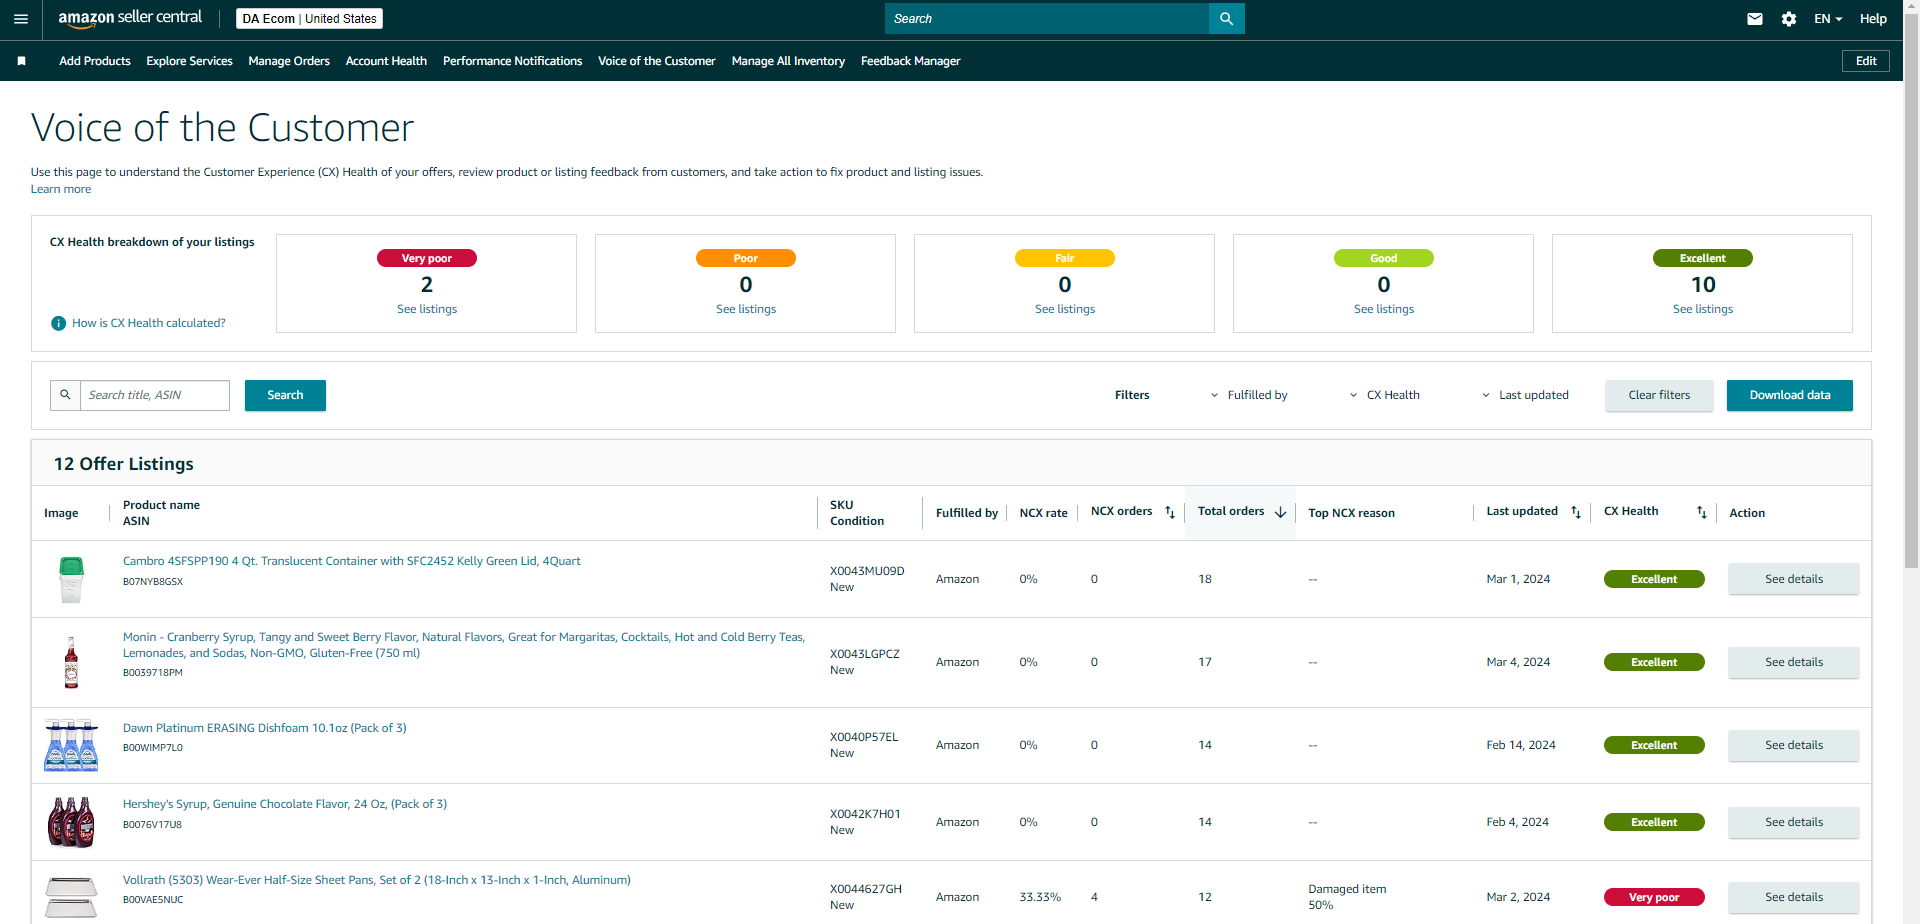
Task: Click the Edit button in navigation bar
Action: (1866, 61)
